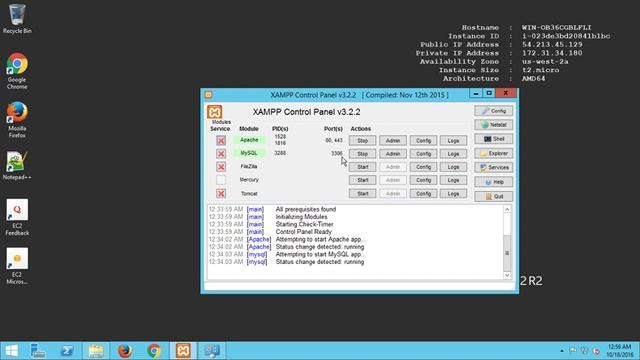Viewport: 640px width, 360px height.
Task: Open the Recycle Bin desktop icon
Action: click(x=17, y=18)
